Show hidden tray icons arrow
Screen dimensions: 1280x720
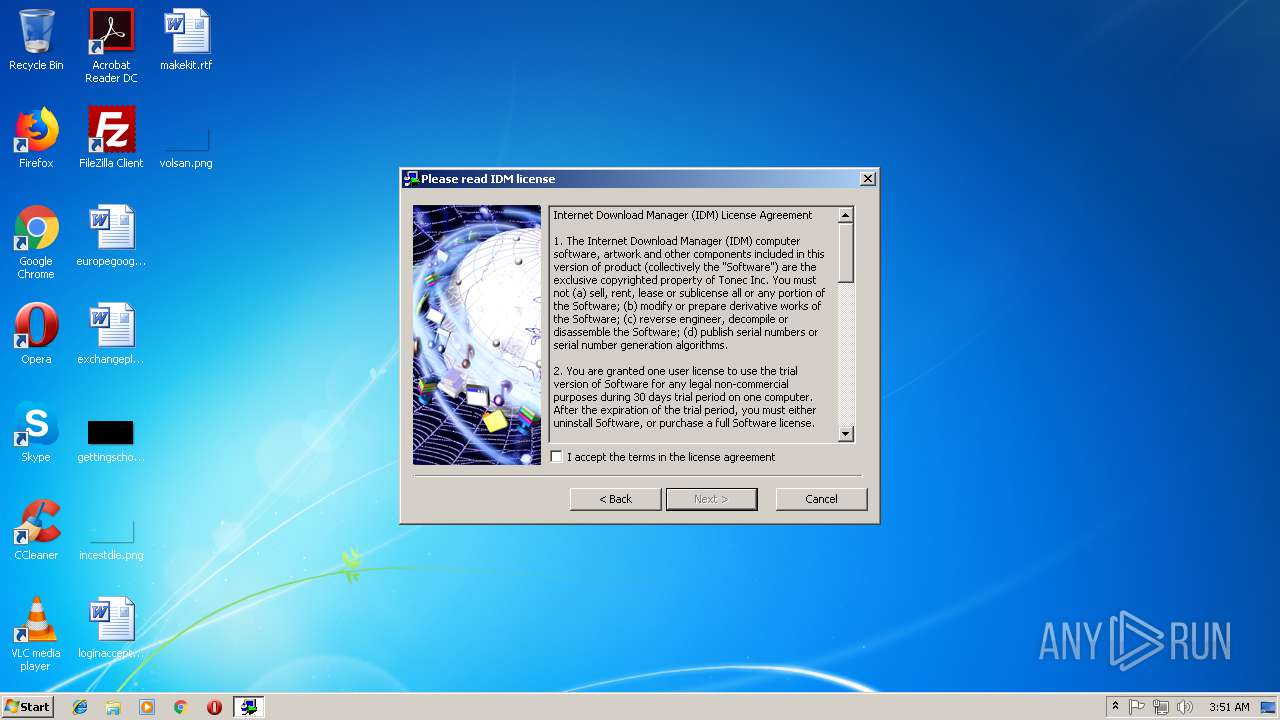coord(1115,707)
